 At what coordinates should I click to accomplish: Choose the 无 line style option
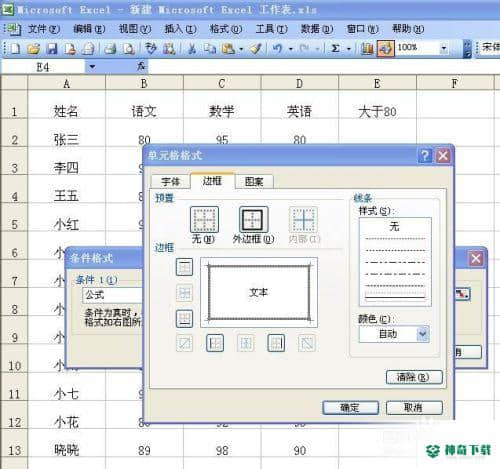395,227
